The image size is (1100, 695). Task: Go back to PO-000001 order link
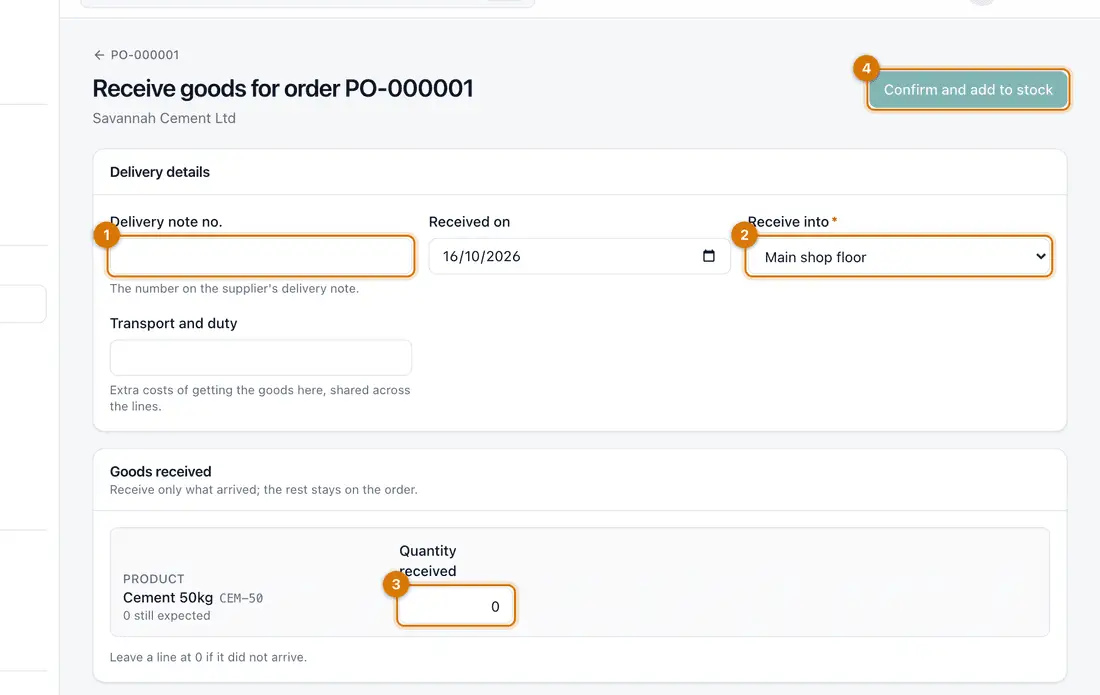click(136, 55)
